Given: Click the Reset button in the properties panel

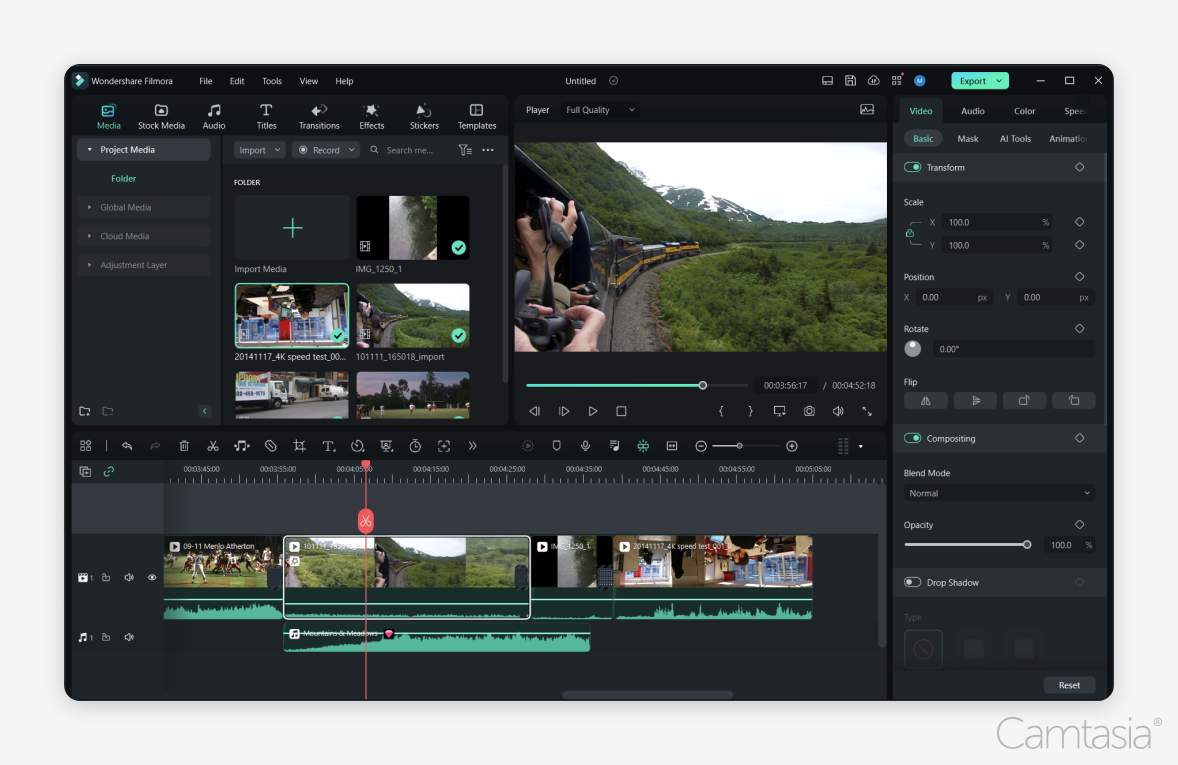Looking at the screenshot, I should coord(1069,685).
